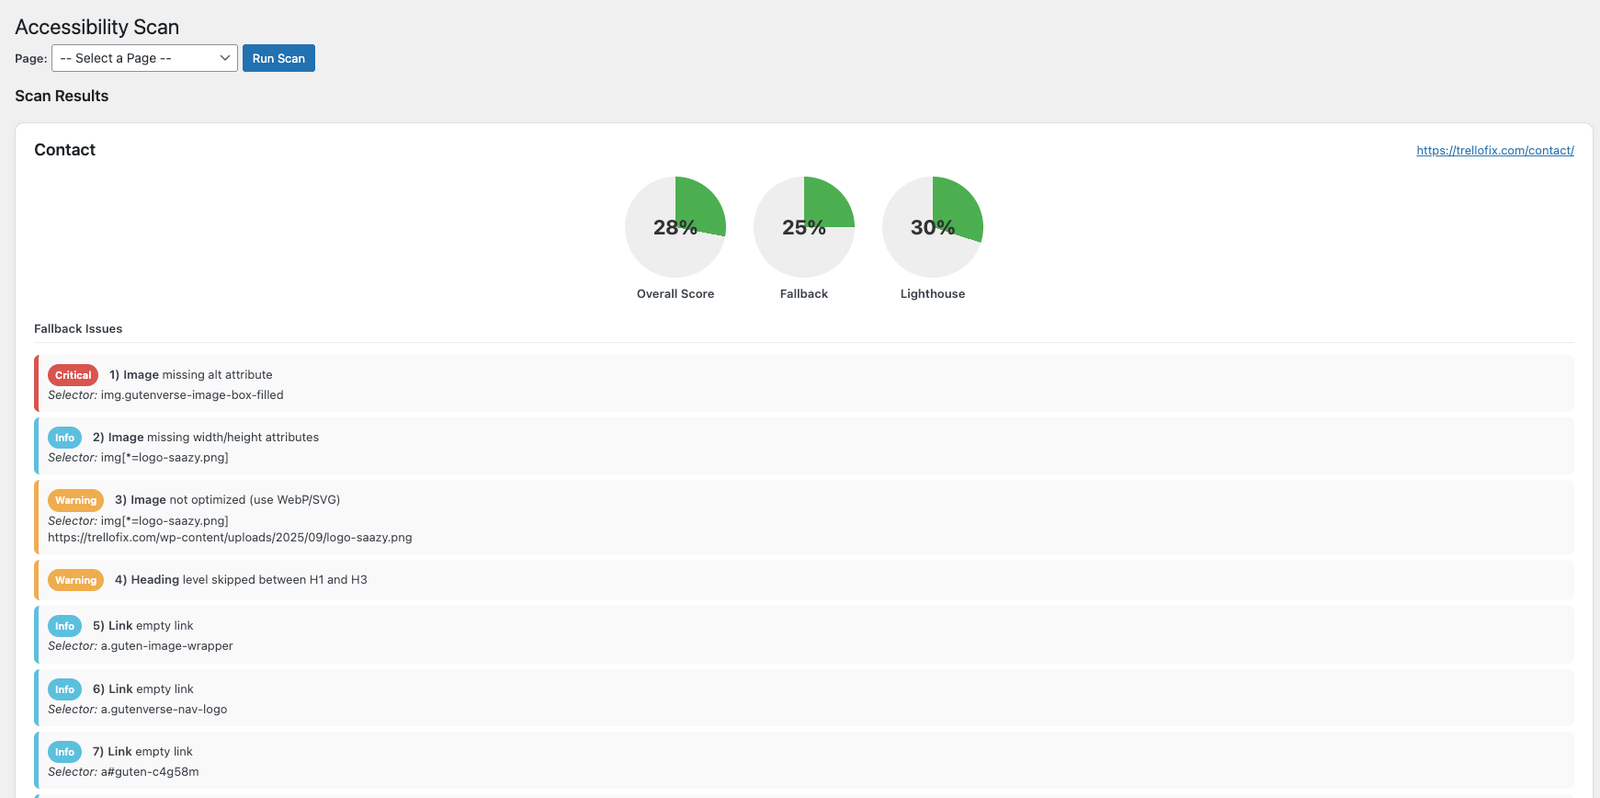Select the Heading level skipped issue row

pos(248,580)
